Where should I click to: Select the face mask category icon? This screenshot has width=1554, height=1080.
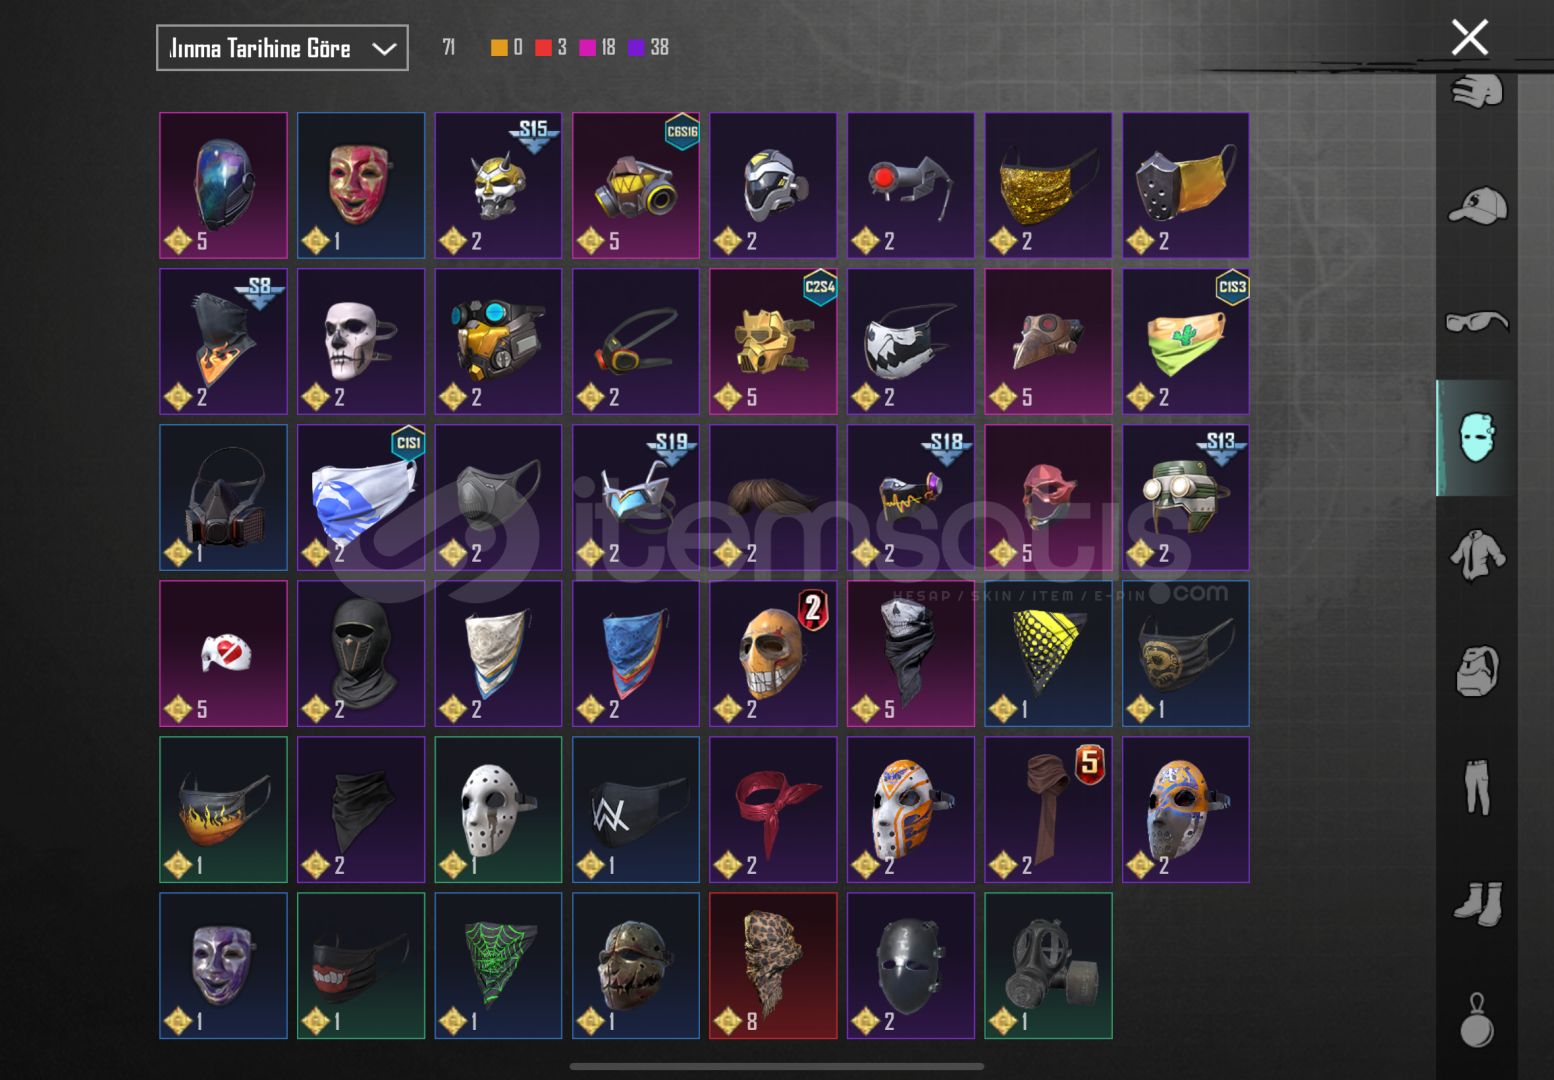pyautogui.click(x=1476, y=438)
